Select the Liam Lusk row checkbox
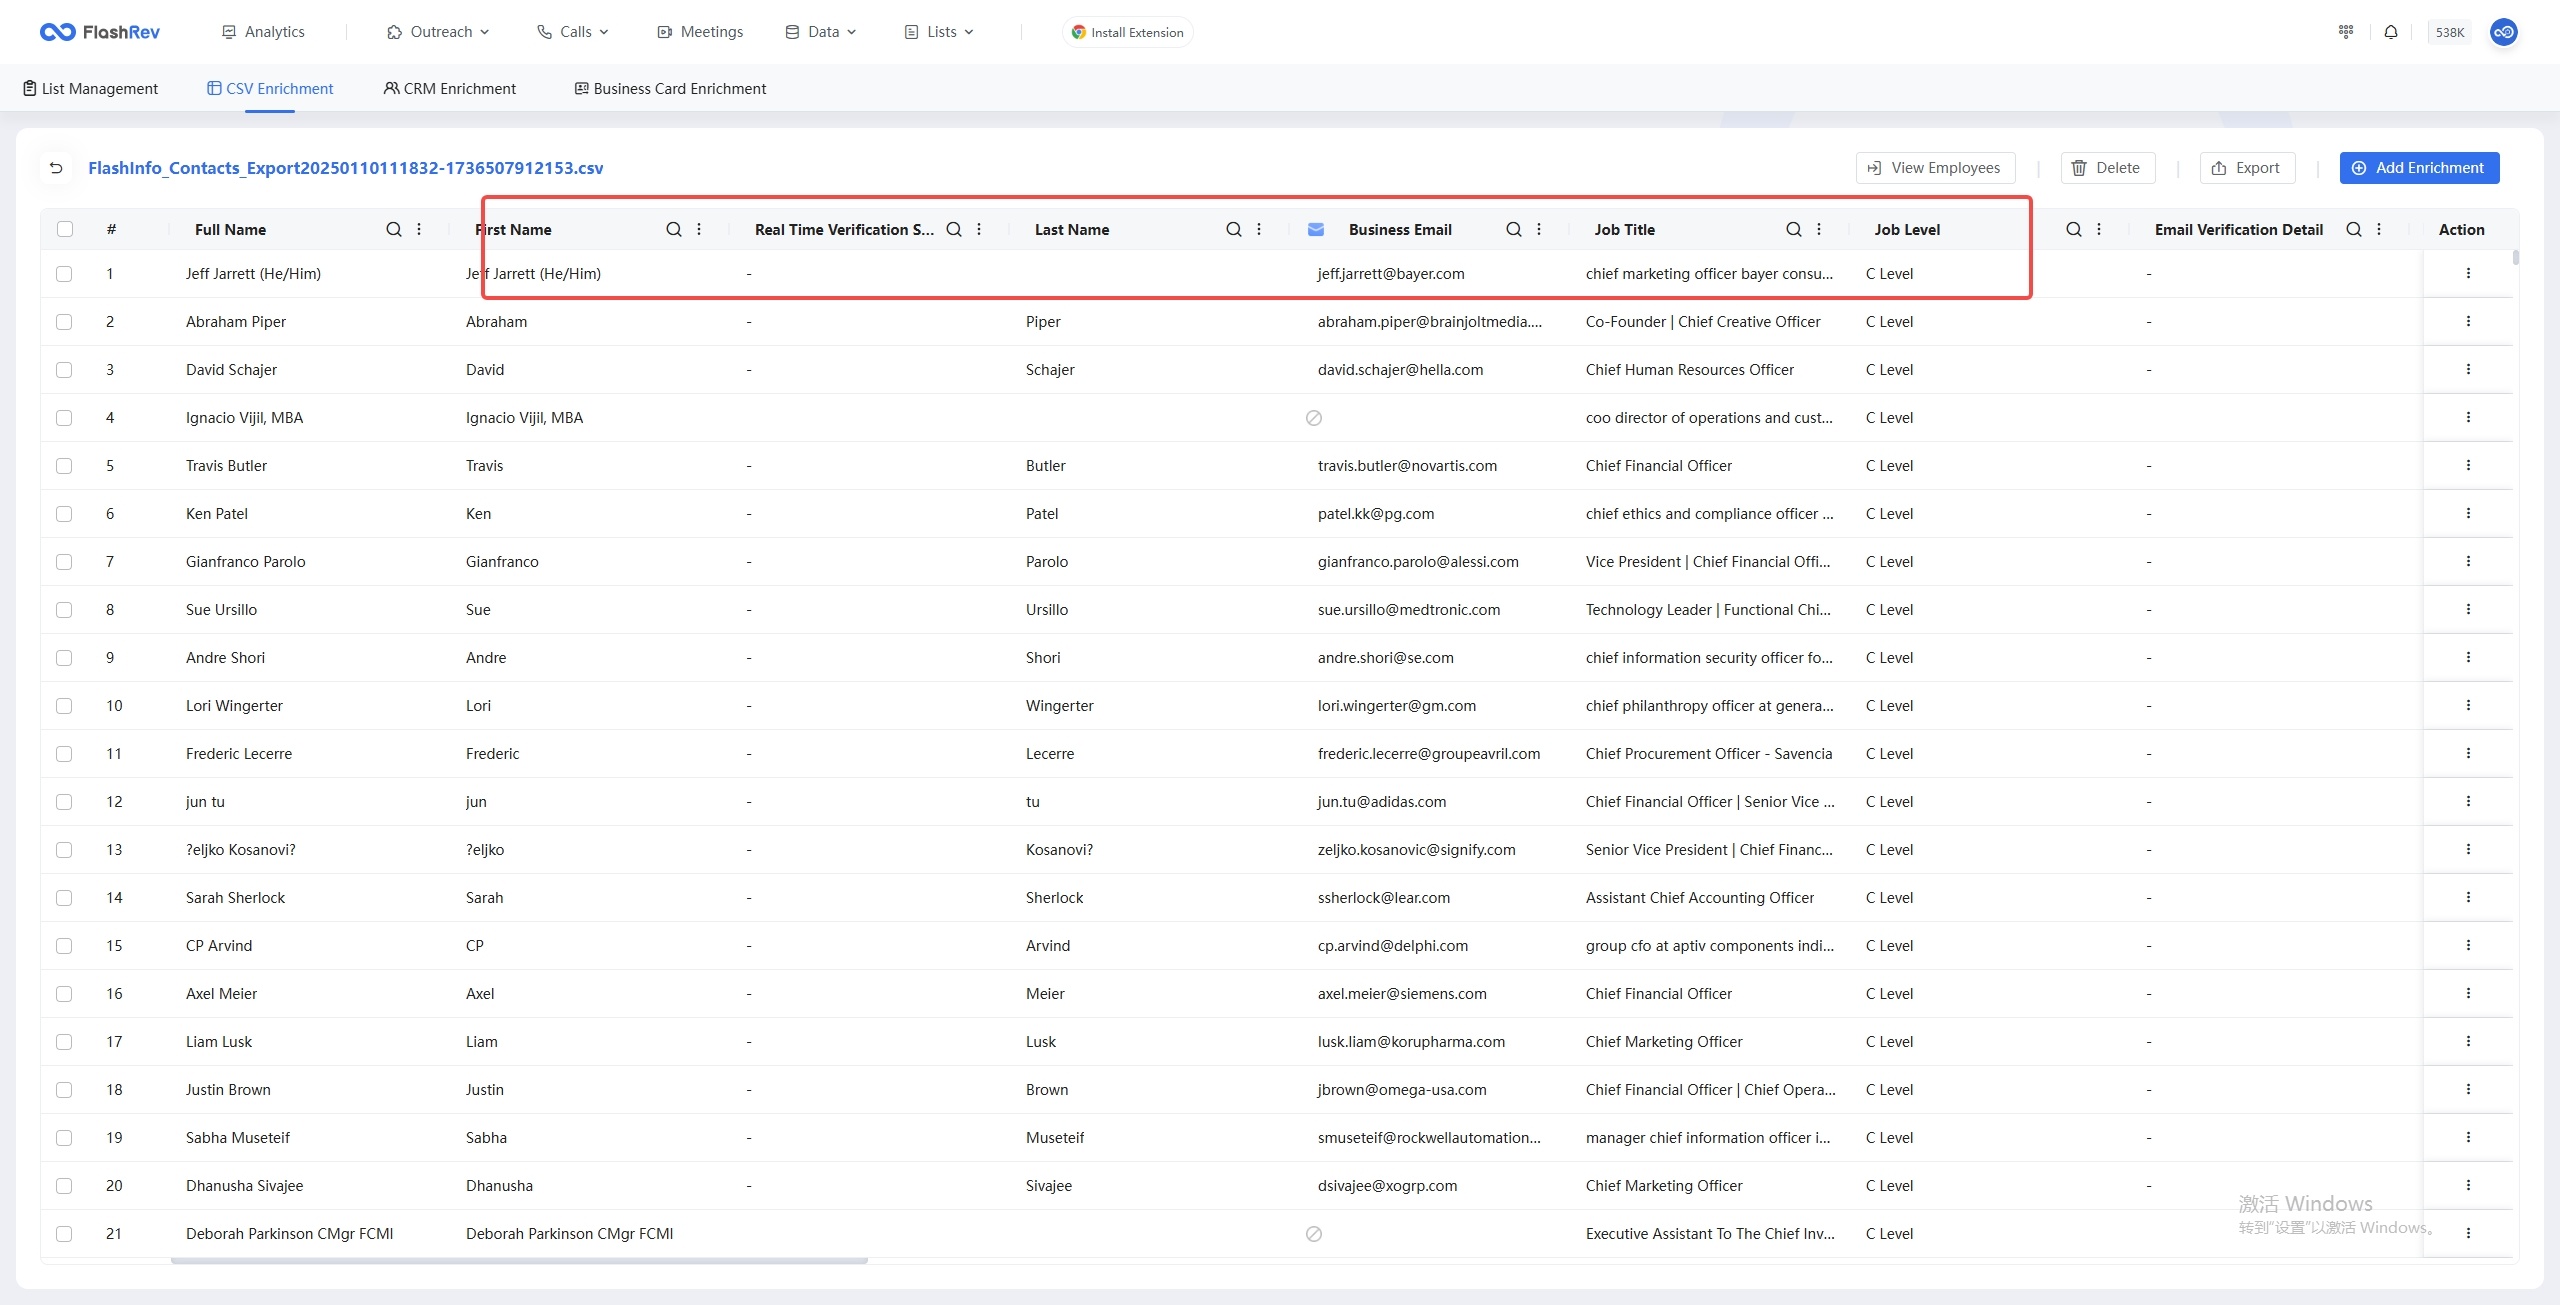The image size is (2560, 1305). click(64, 1041)
